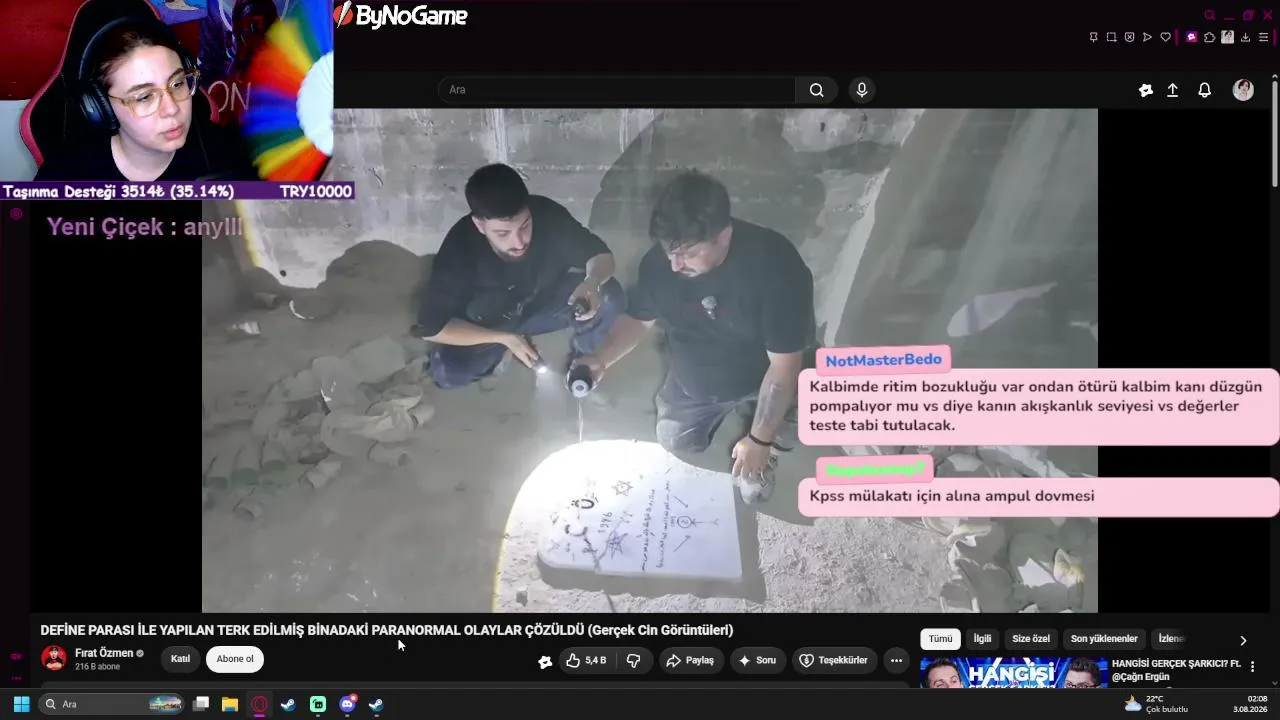Activate the voice search microphone
The image size is (1280, 720).
click(x=862, y=90)
